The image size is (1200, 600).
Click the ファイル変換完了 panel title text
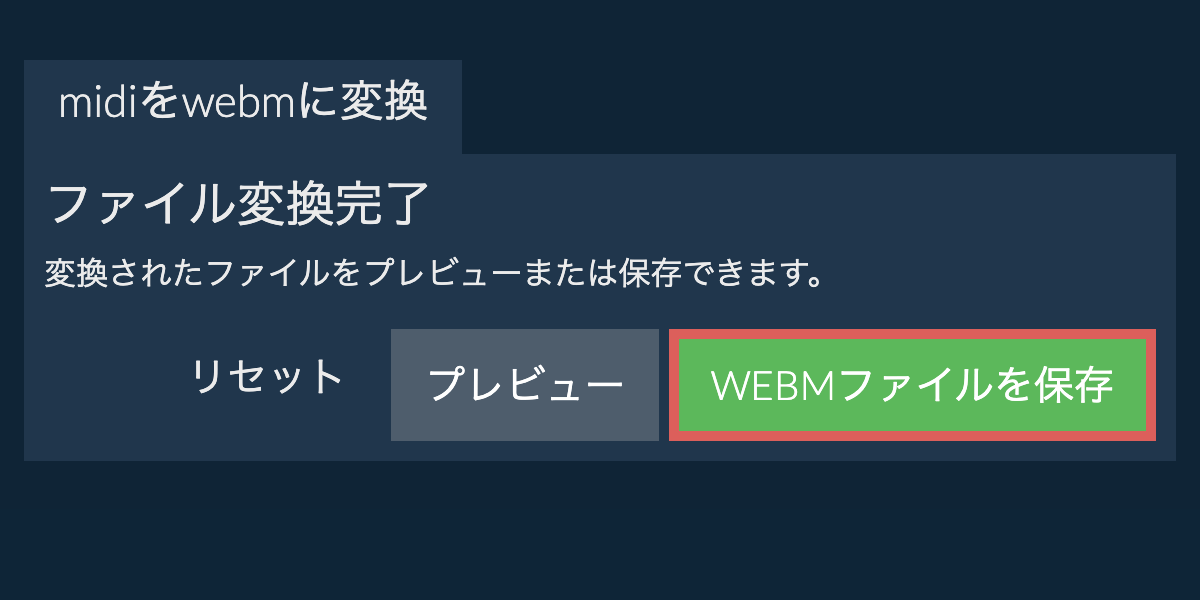[239, 204]
